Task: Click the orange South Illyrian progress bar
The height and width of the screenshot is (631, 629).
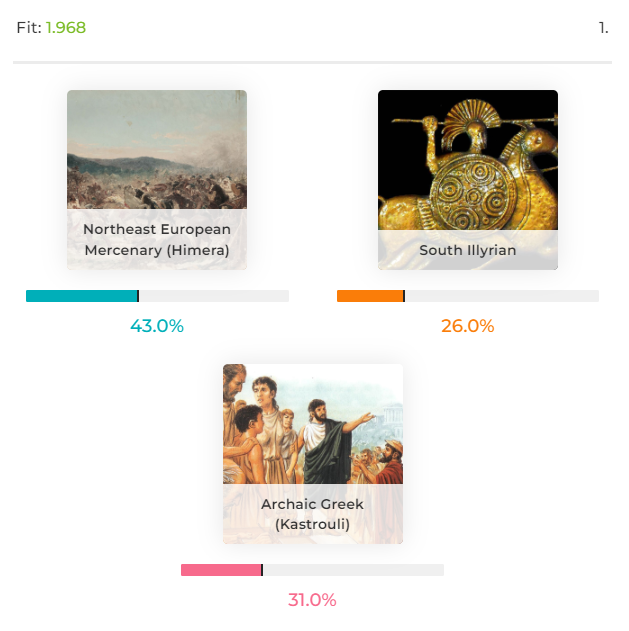Action: (468, 296)
